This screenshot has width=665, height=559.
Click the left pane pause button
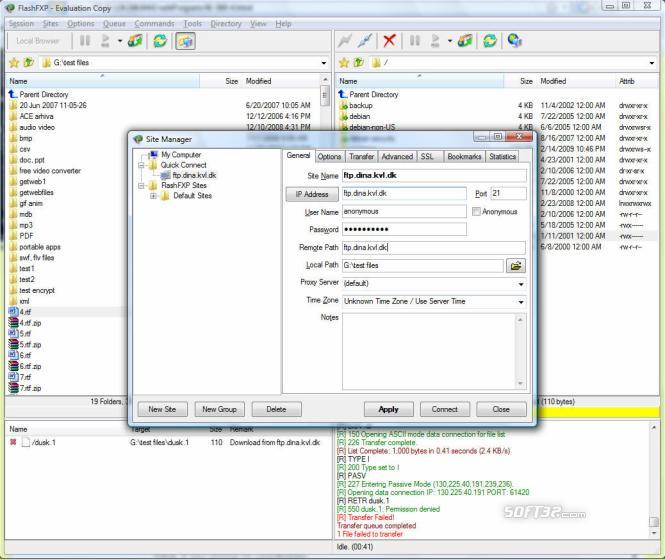coord(85,41)
